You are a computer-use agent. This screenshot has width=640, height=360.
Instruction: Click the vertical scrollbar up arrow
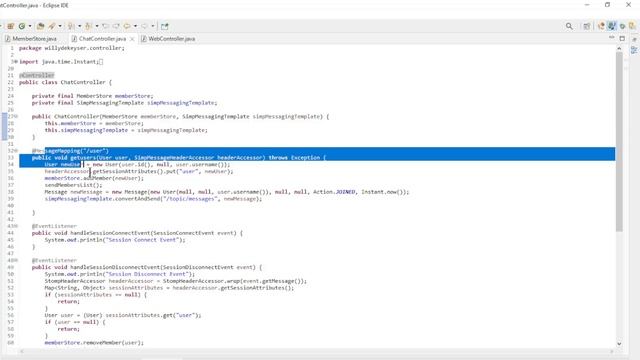(x=619, y=49)
